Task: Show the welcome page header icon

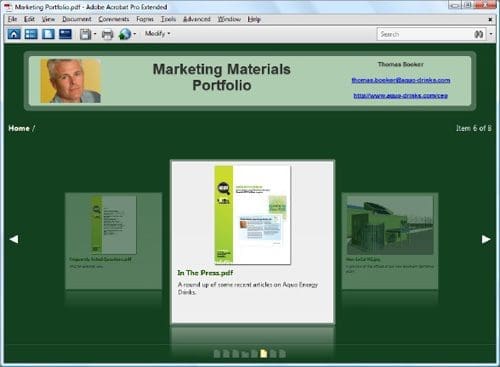Action: pos(65,34)
